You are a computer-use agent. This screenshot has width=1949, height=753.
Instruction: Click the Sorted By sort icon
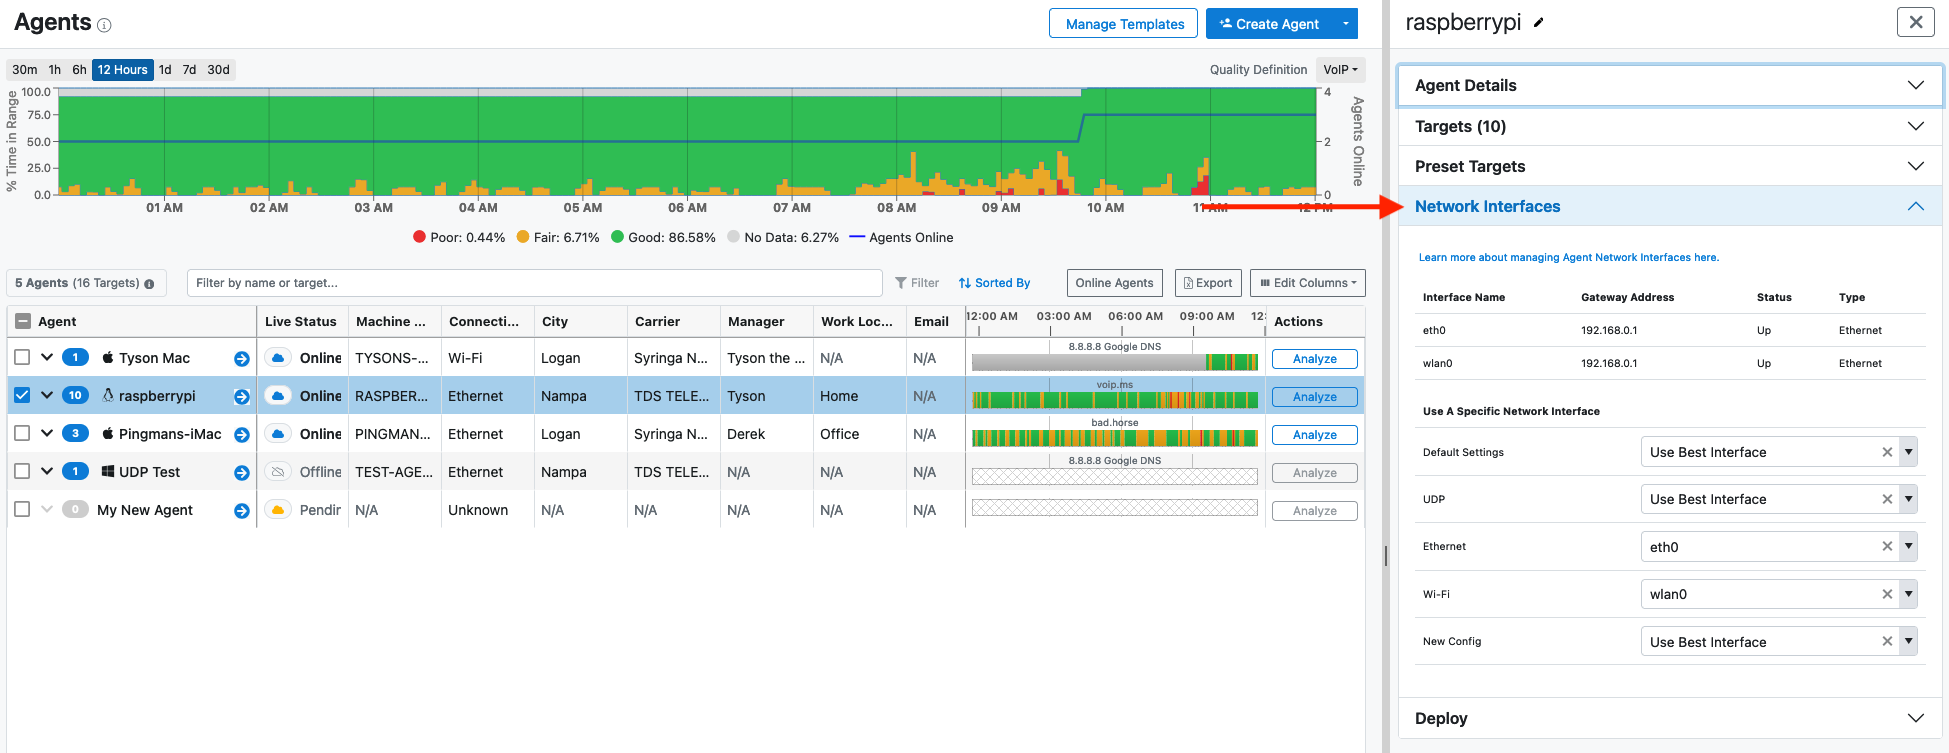[x=965, y=283]
